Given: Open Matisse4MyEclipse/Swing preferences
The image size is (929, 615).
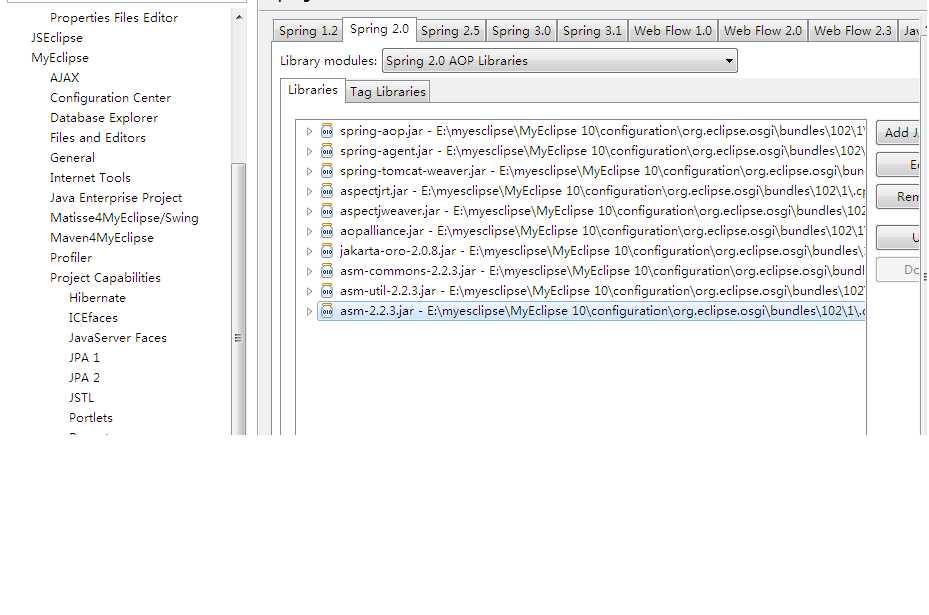Looking at the screenshot, I should pyautogui.click(x=124, y=218).
